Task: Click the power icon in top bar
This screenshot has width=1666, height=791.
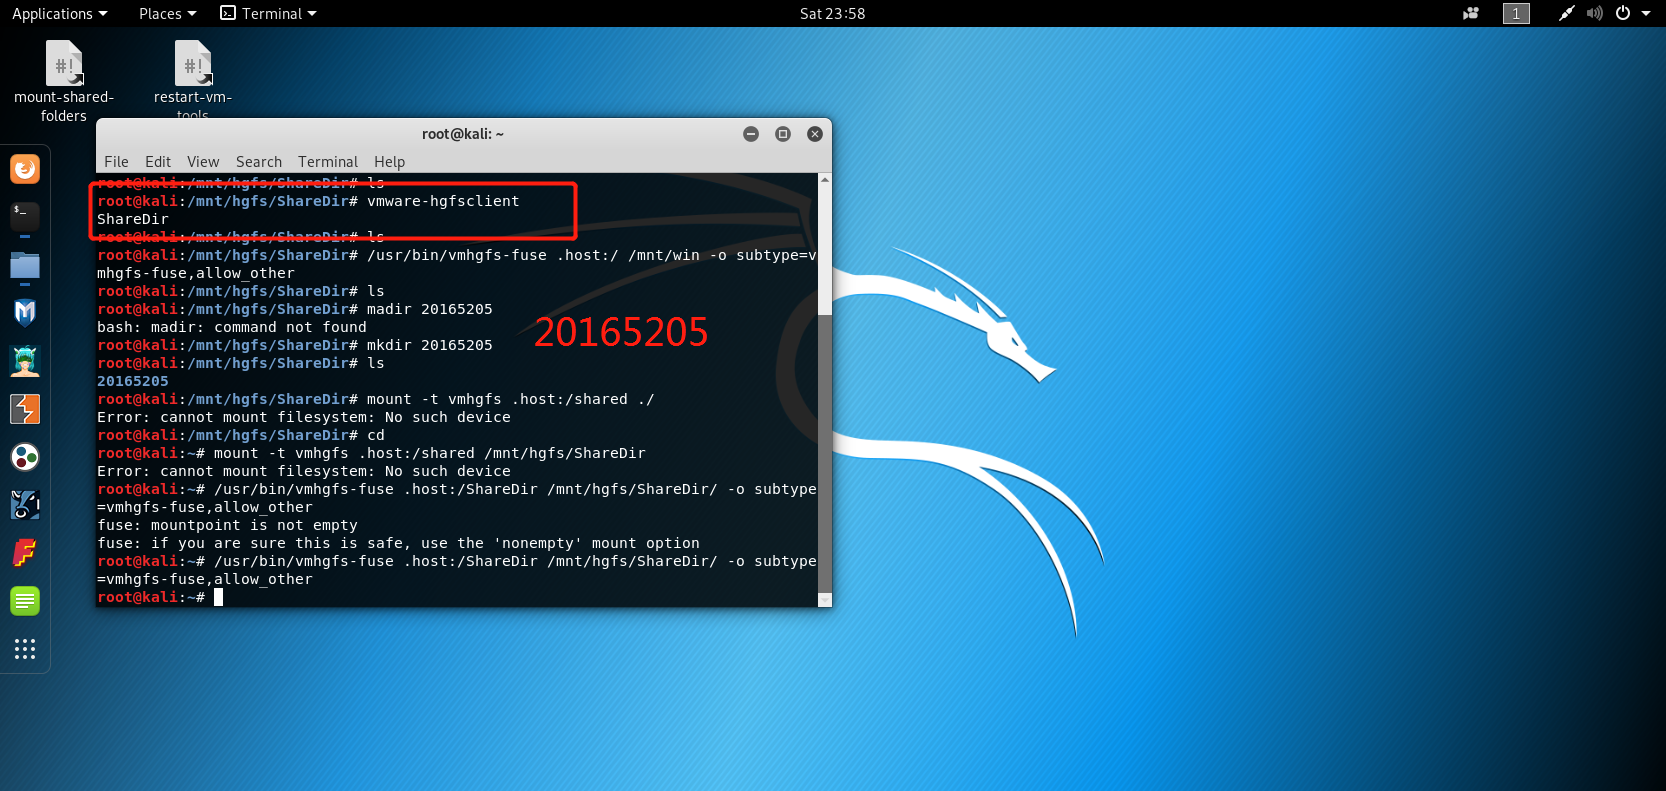Action: tap(1623, 13)
